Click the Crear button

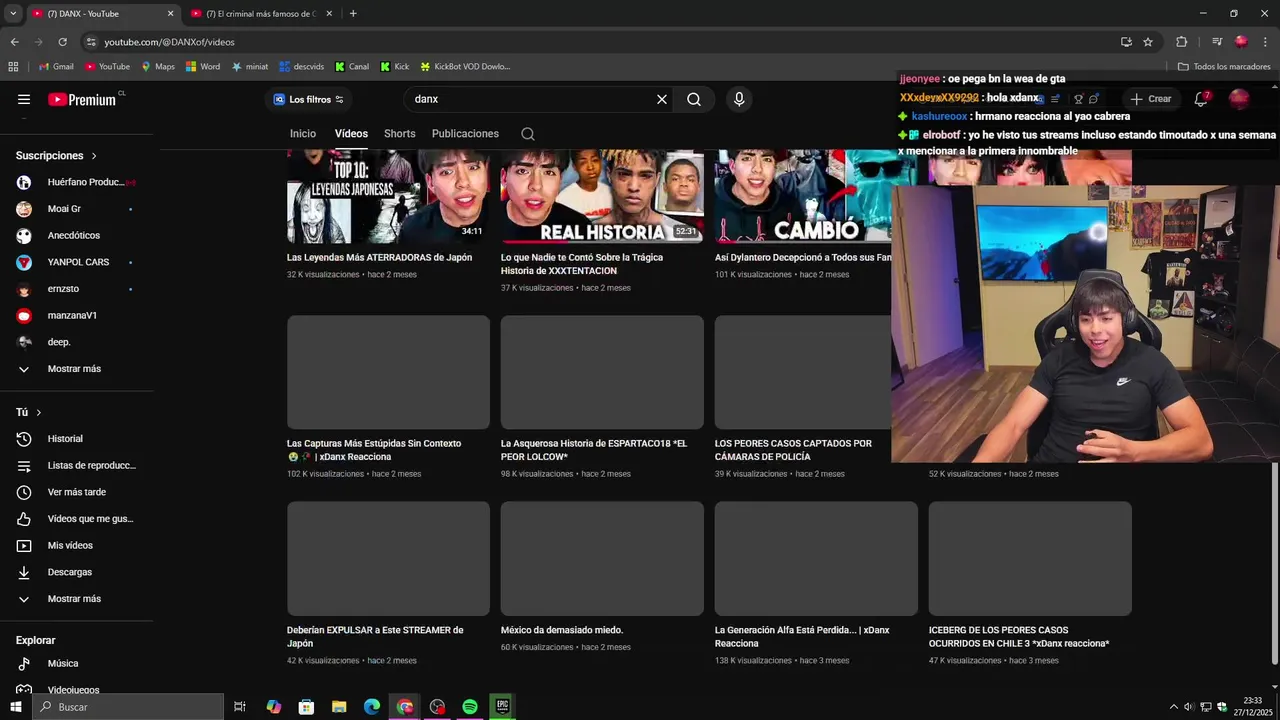1151,99
